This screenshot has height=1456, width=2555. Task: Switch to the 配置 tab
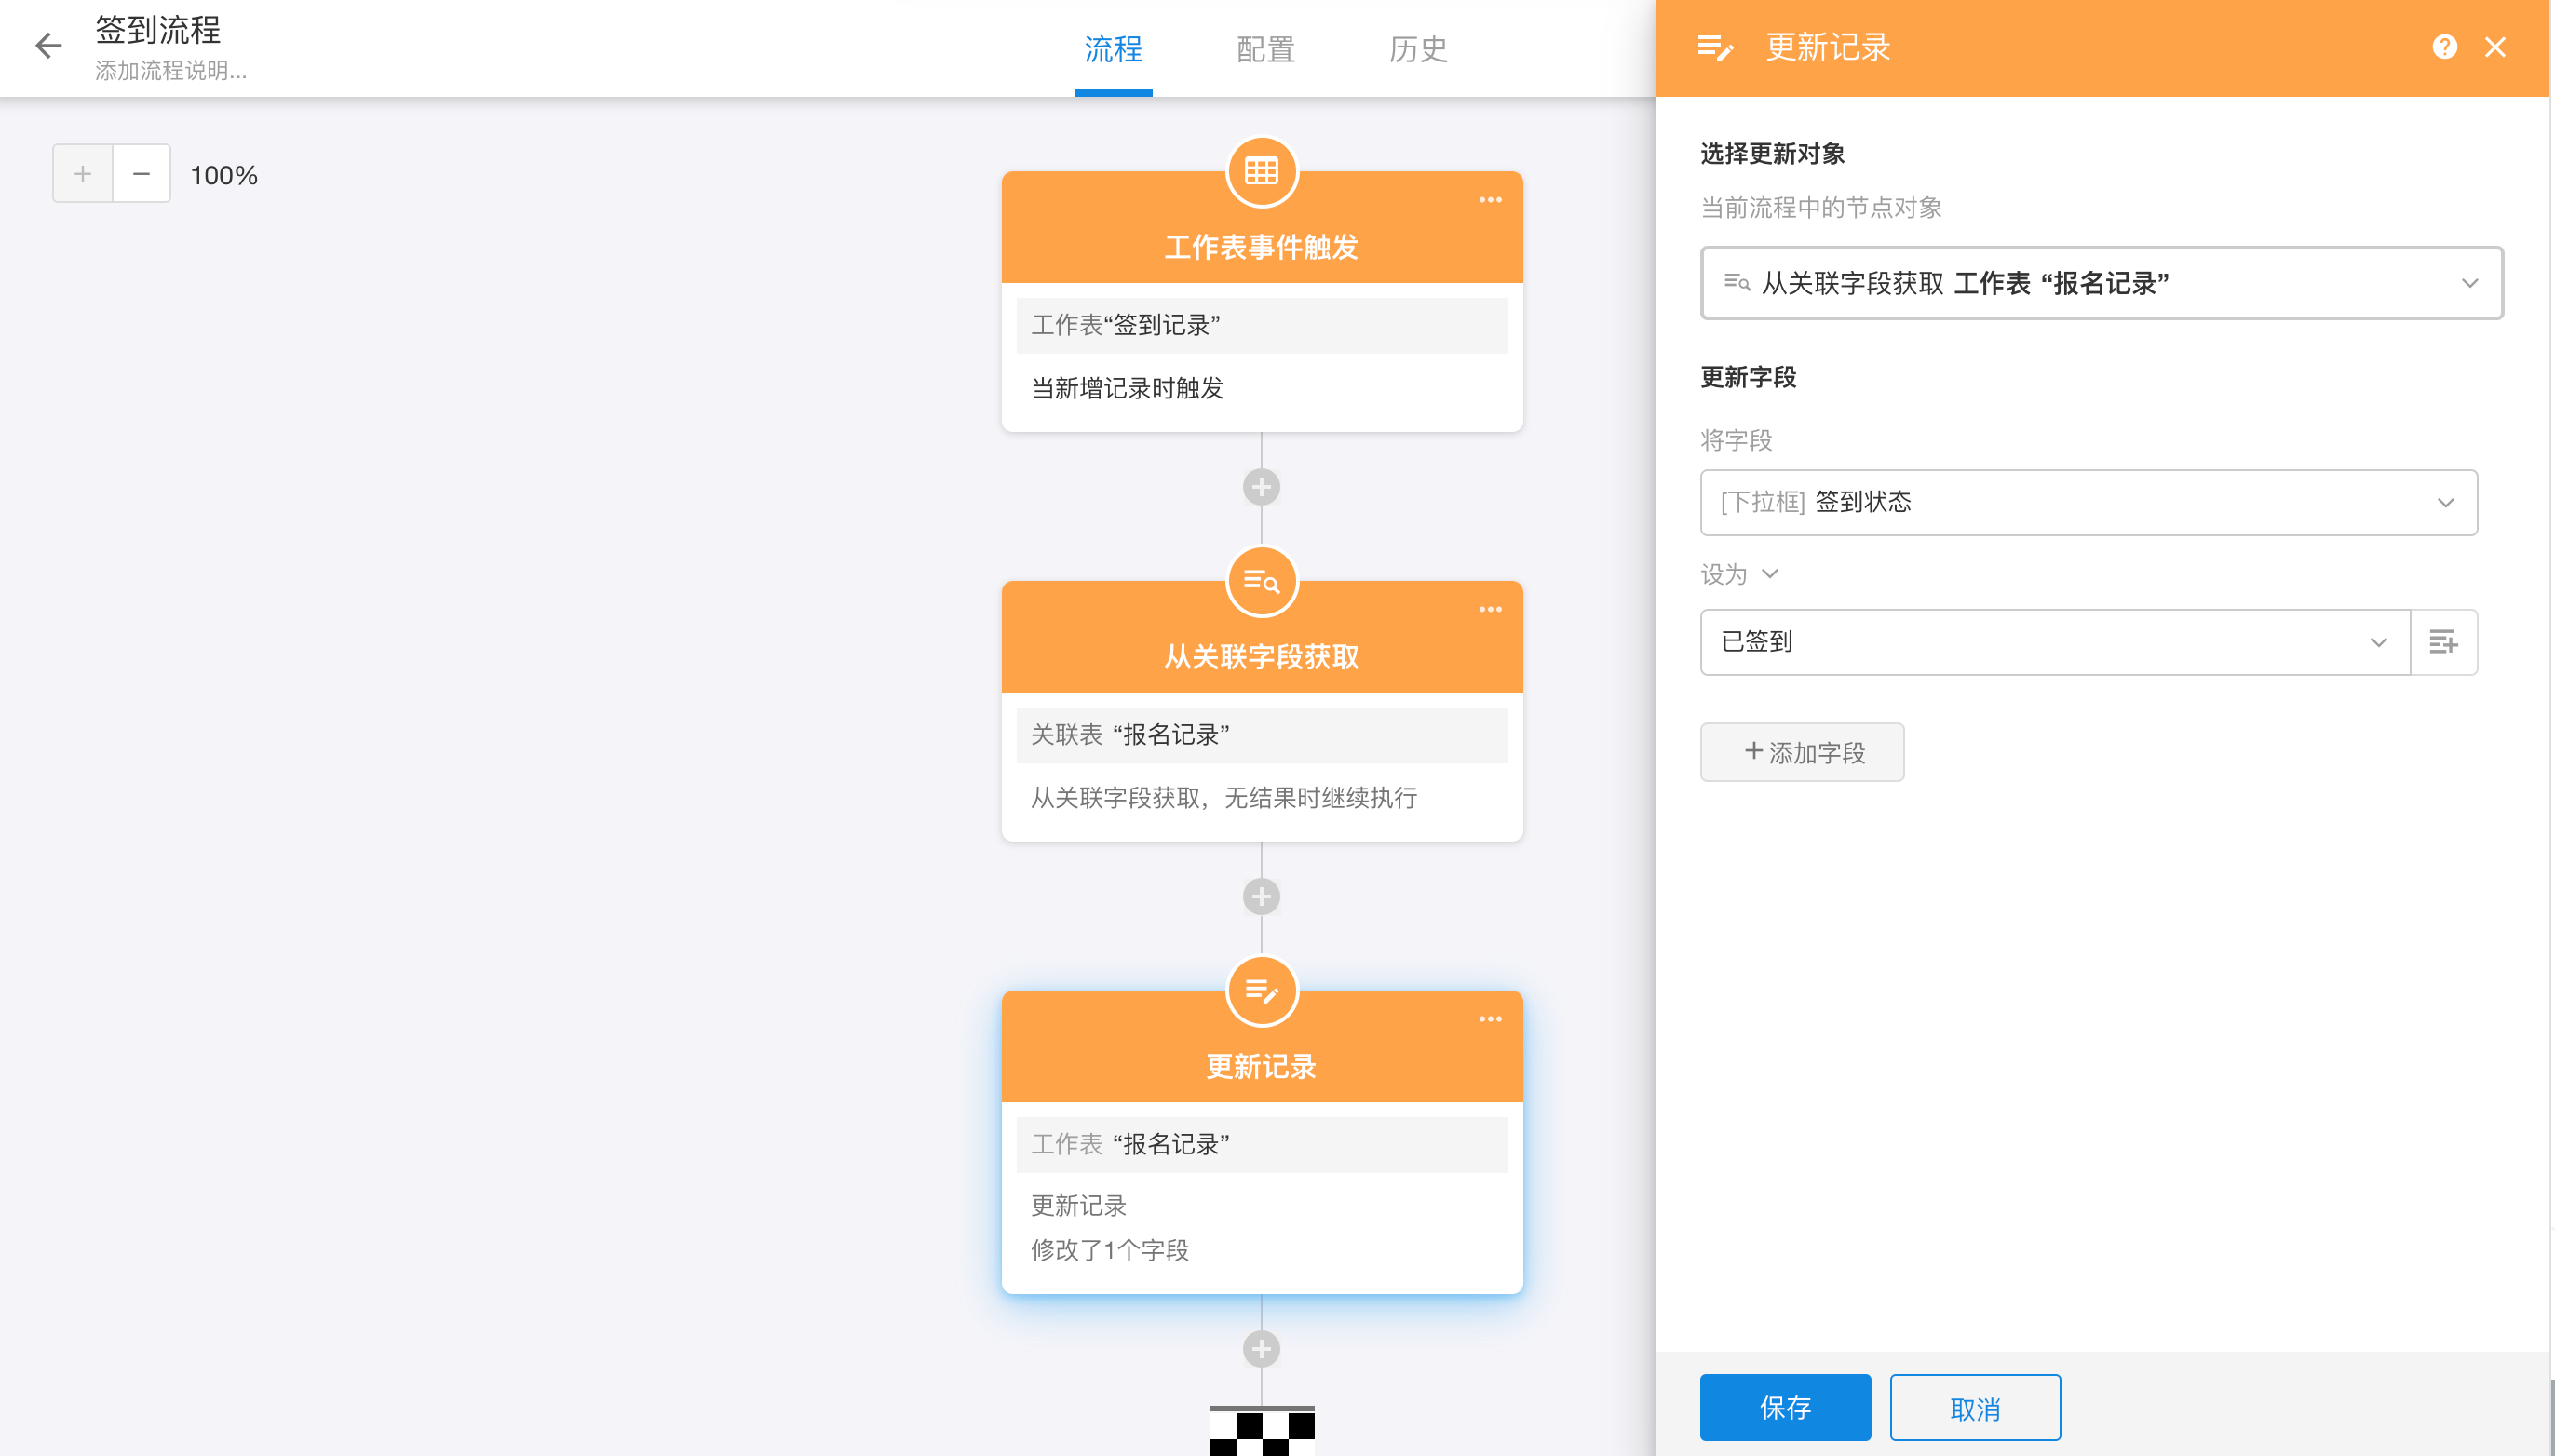click(x=1265, y=49)
